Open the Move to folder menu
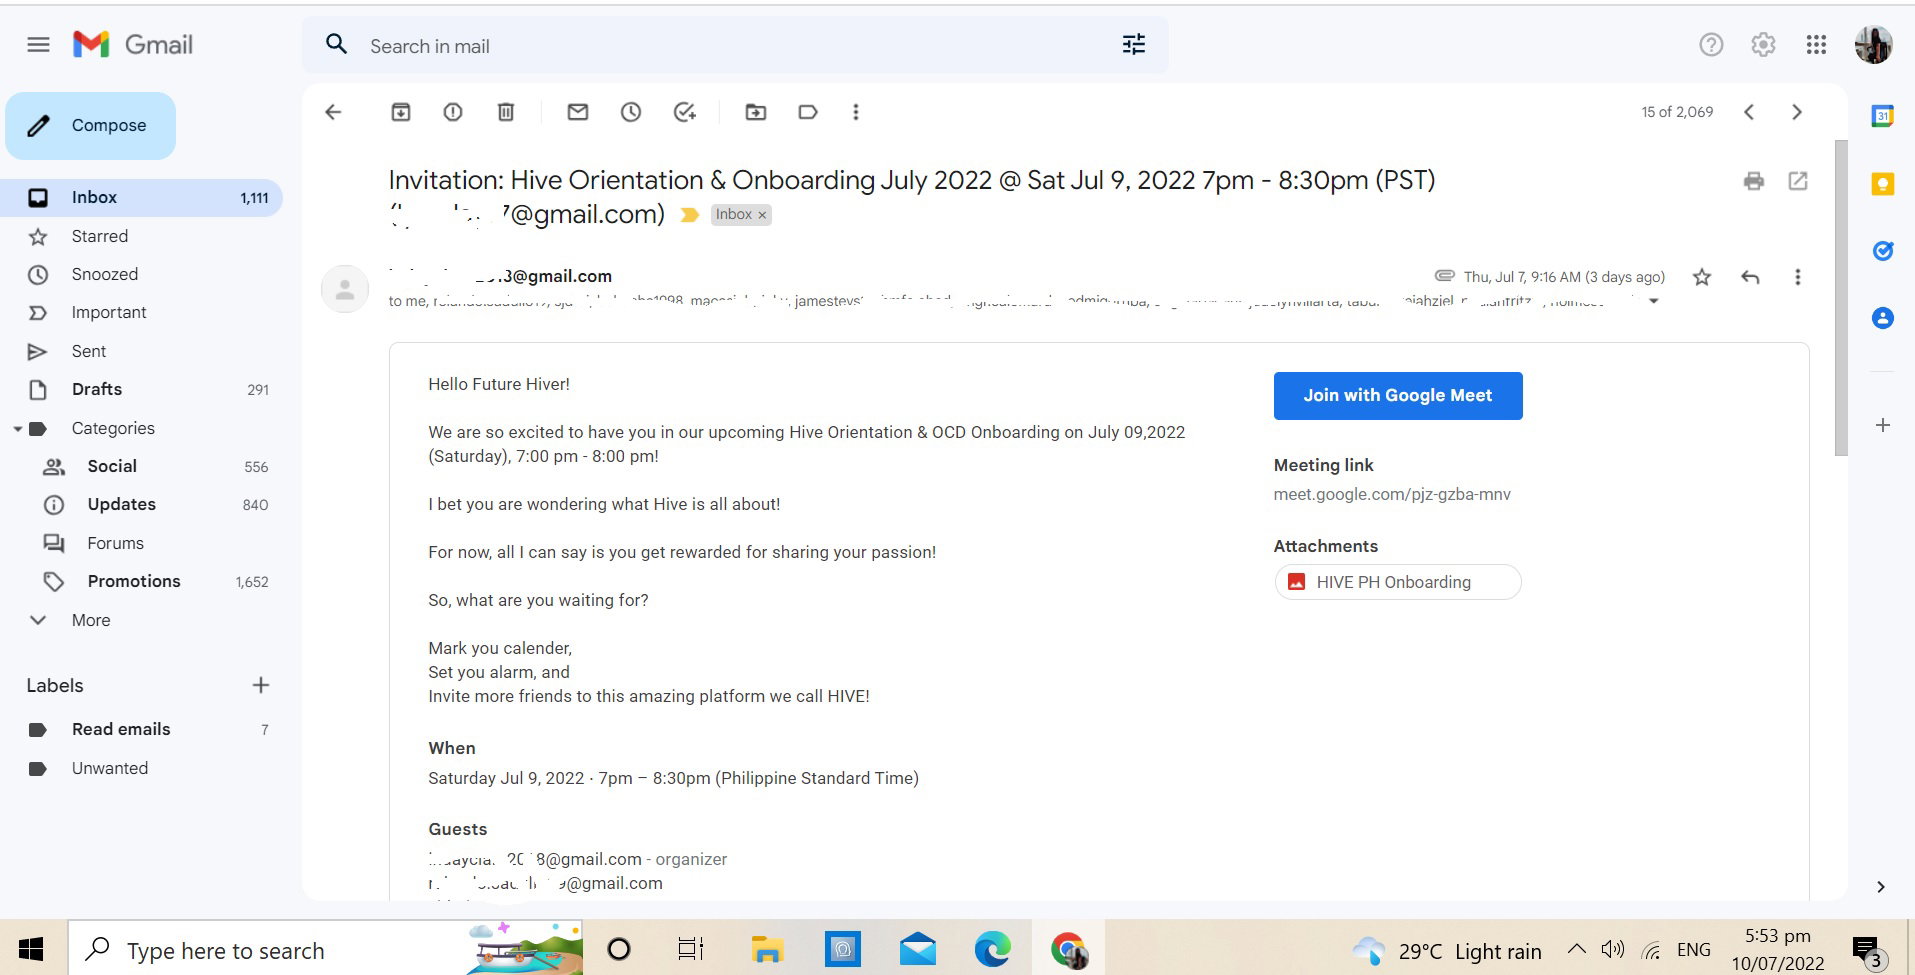1915x975 pixels. [756, 112]
